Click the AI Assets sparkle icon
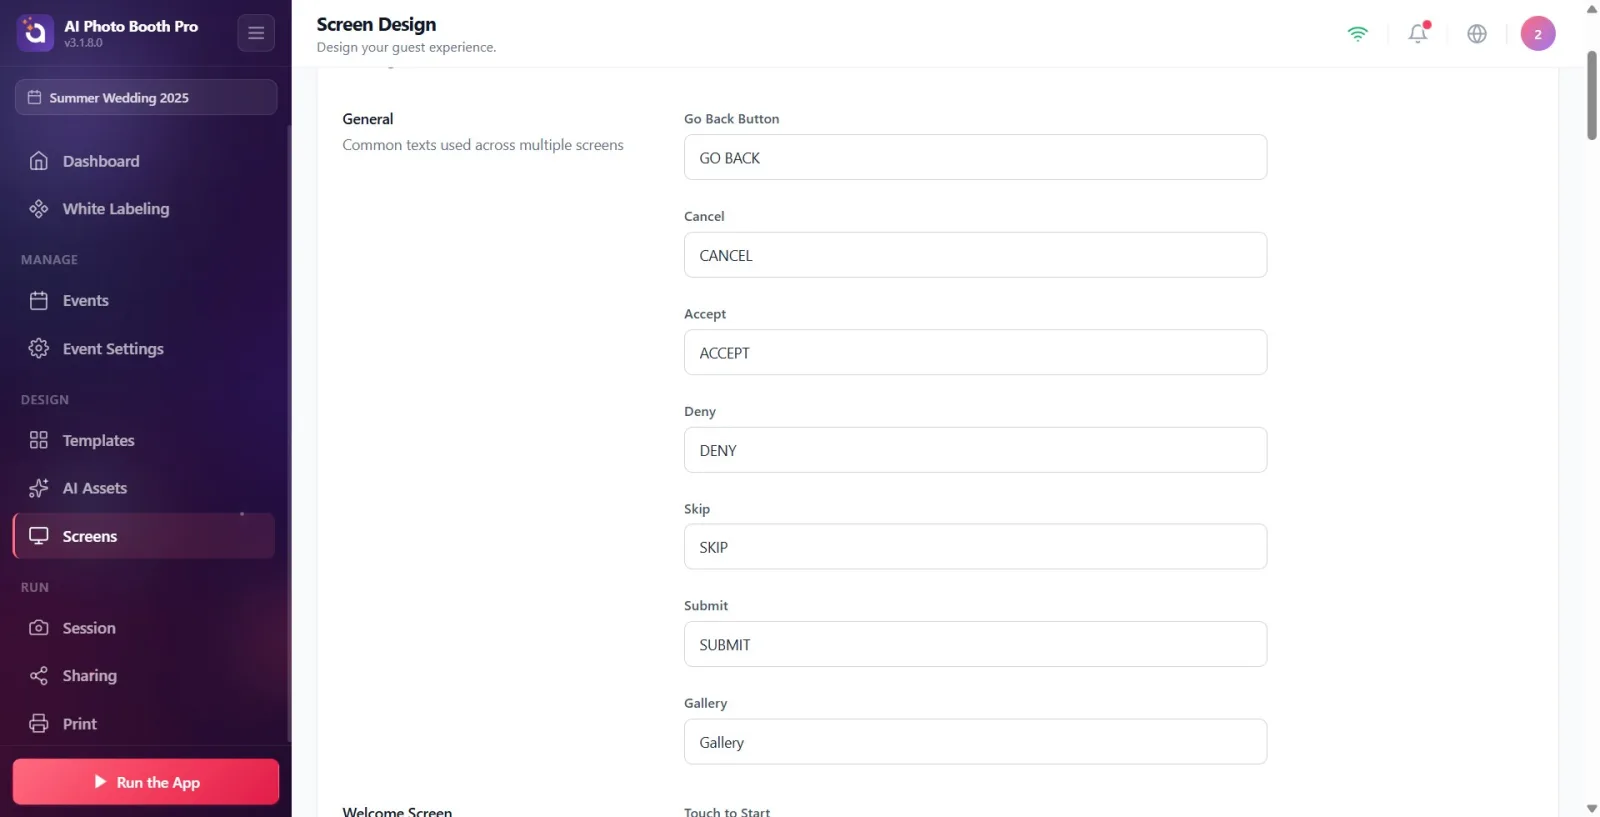 39,488
